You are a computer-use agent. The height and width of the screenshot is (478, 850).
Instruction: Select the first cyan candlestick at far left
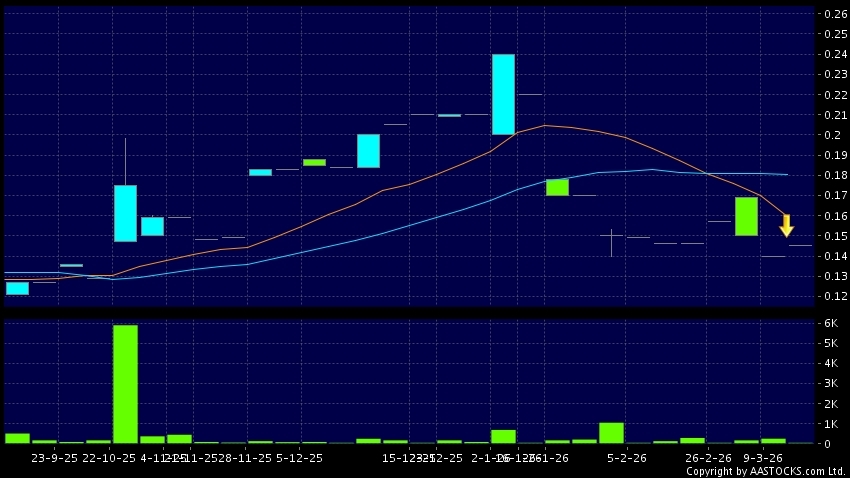click(x=17, y=288)
